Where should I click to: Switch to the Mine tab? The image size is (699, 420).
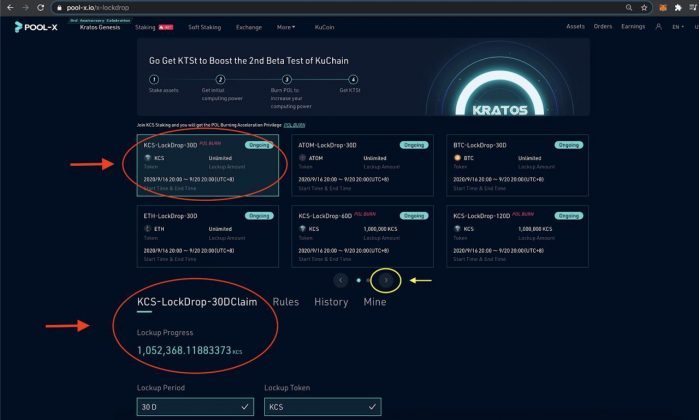point(374,302)
